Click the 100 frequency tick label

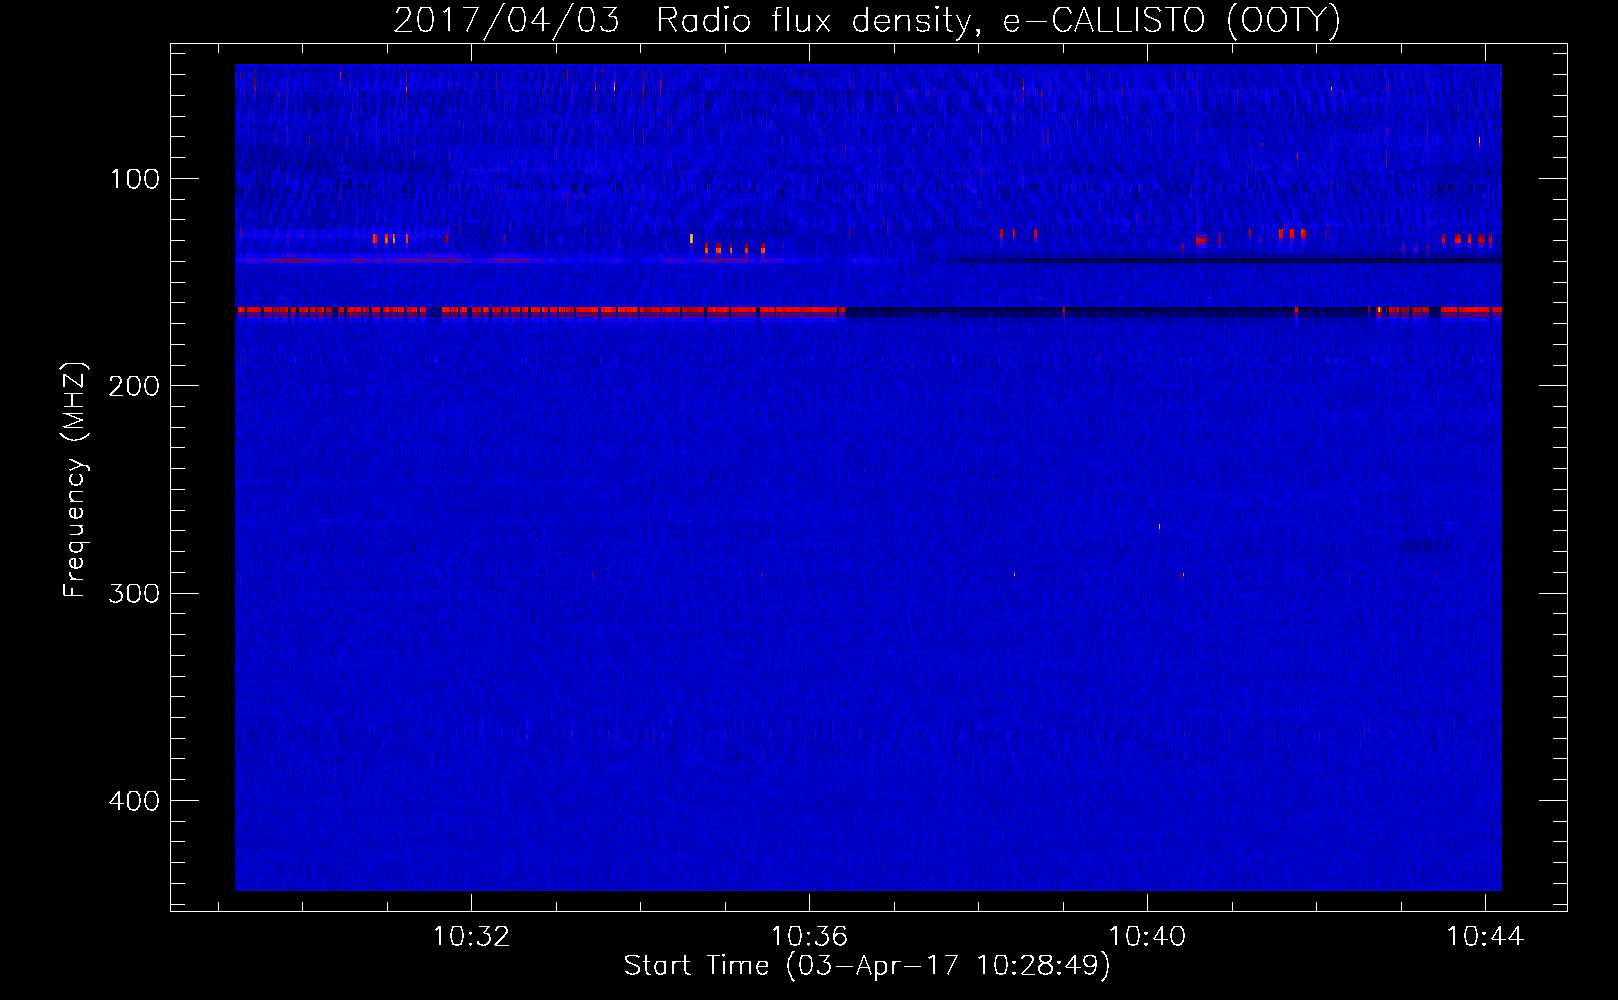(135, 179)
